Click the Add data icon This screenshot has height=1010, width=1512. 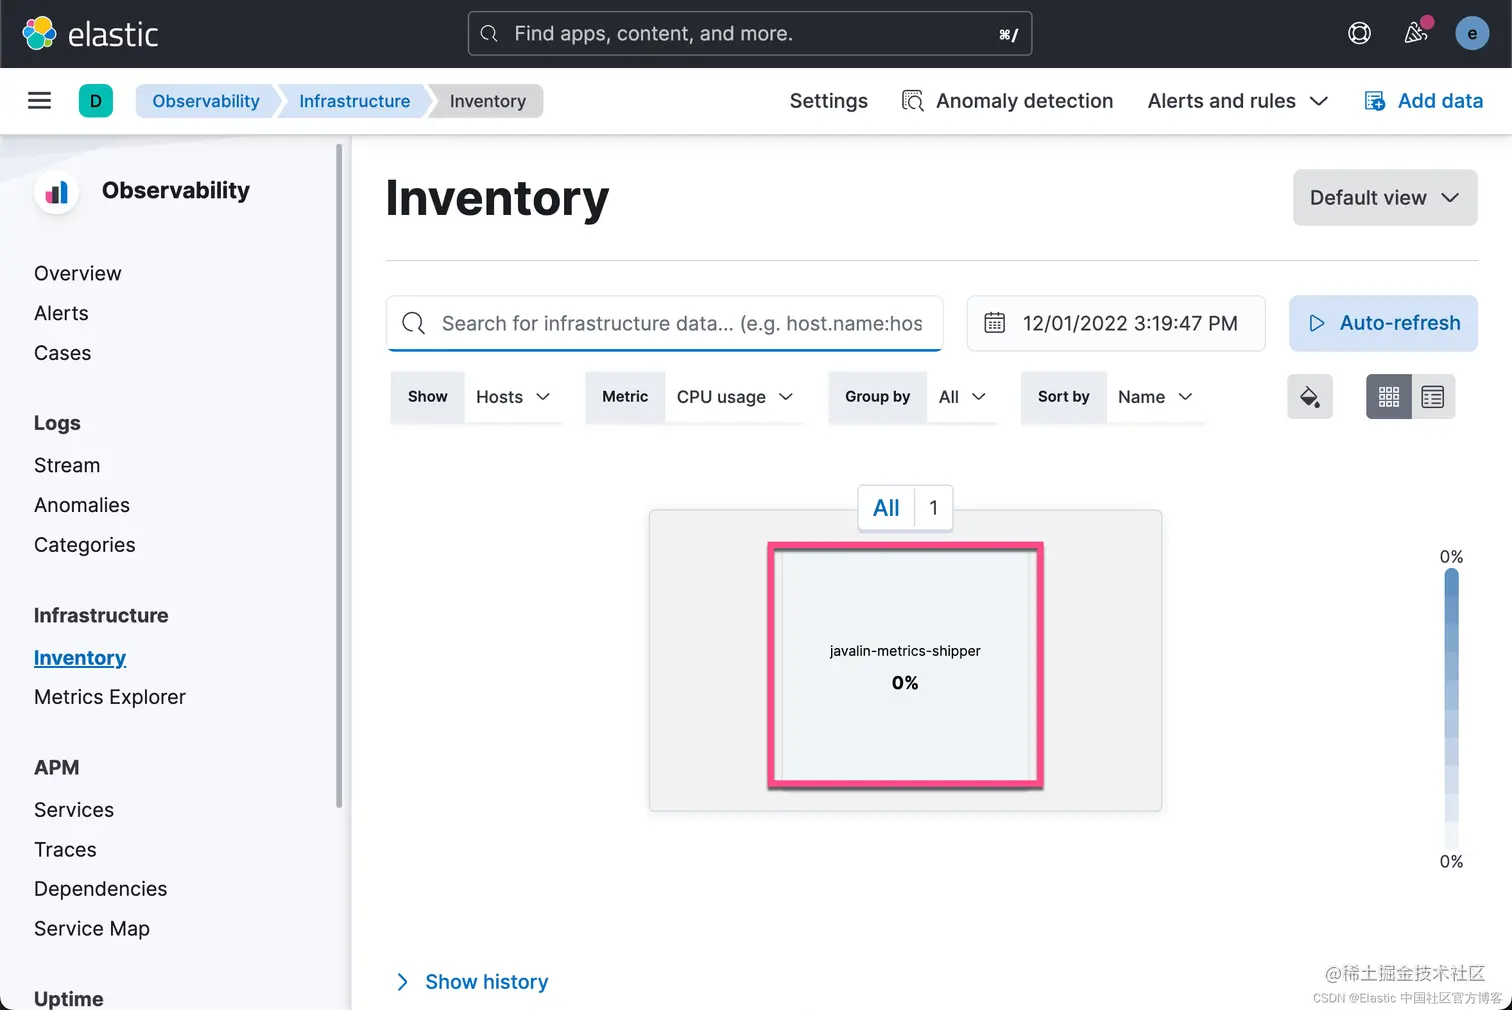(x=1375, y=101)
